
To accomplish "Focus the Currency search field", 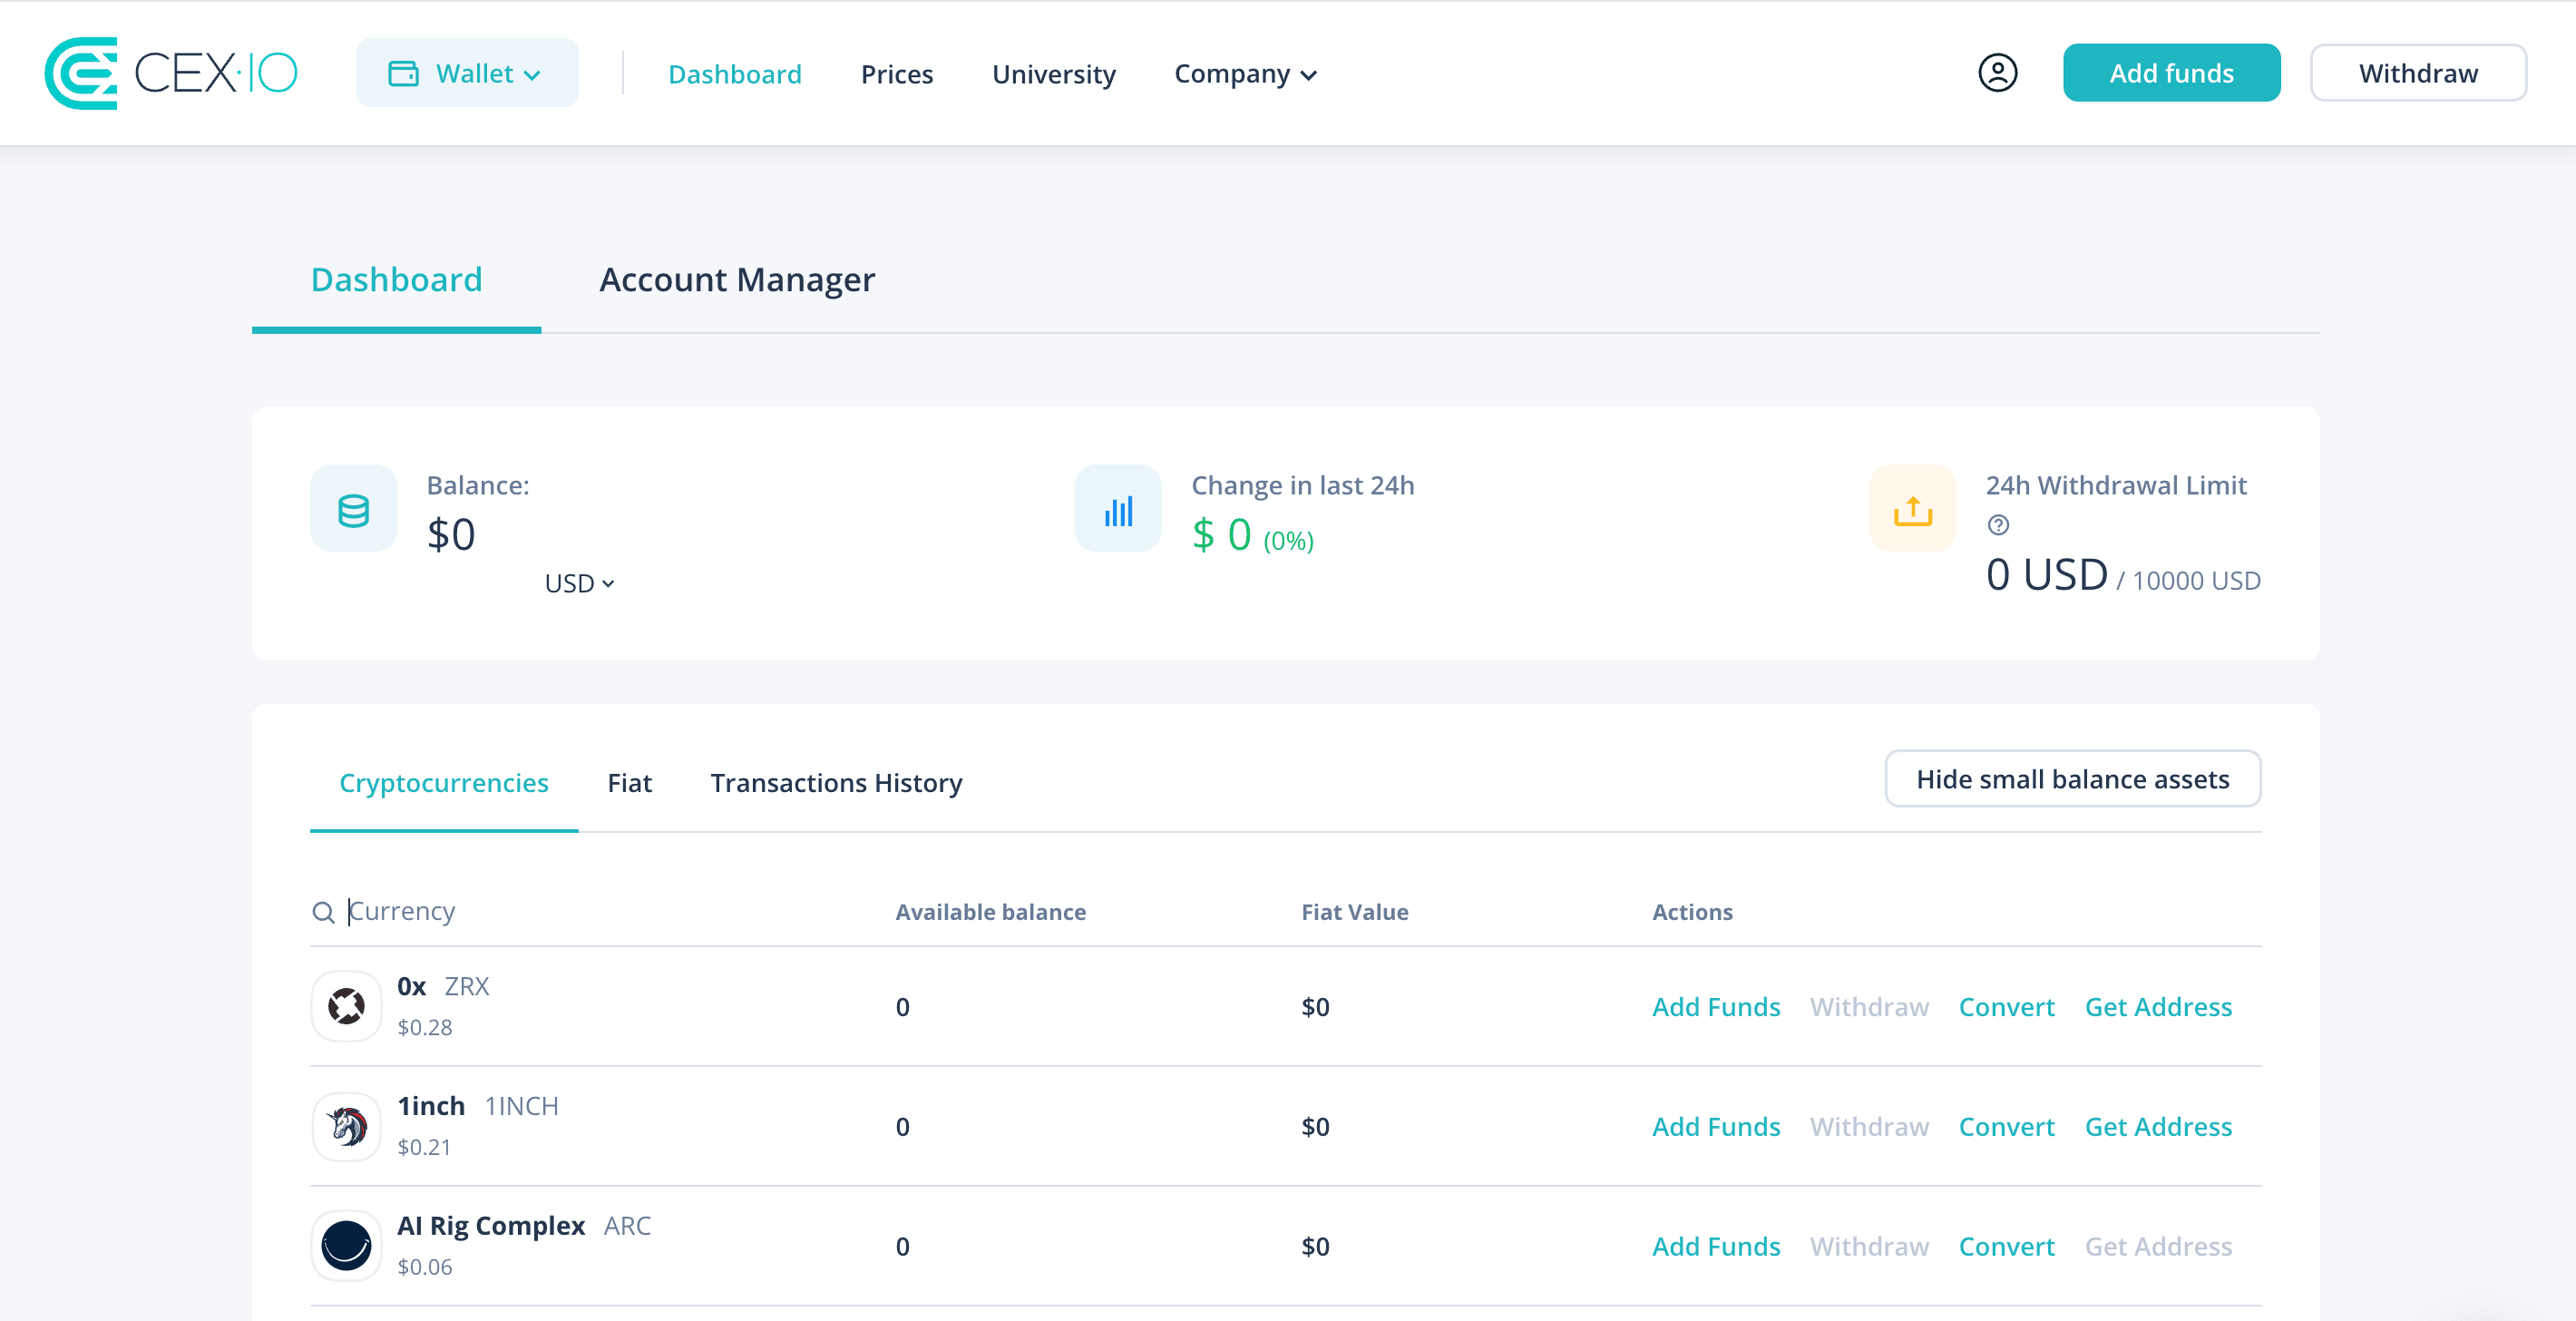I will [590, 912].
